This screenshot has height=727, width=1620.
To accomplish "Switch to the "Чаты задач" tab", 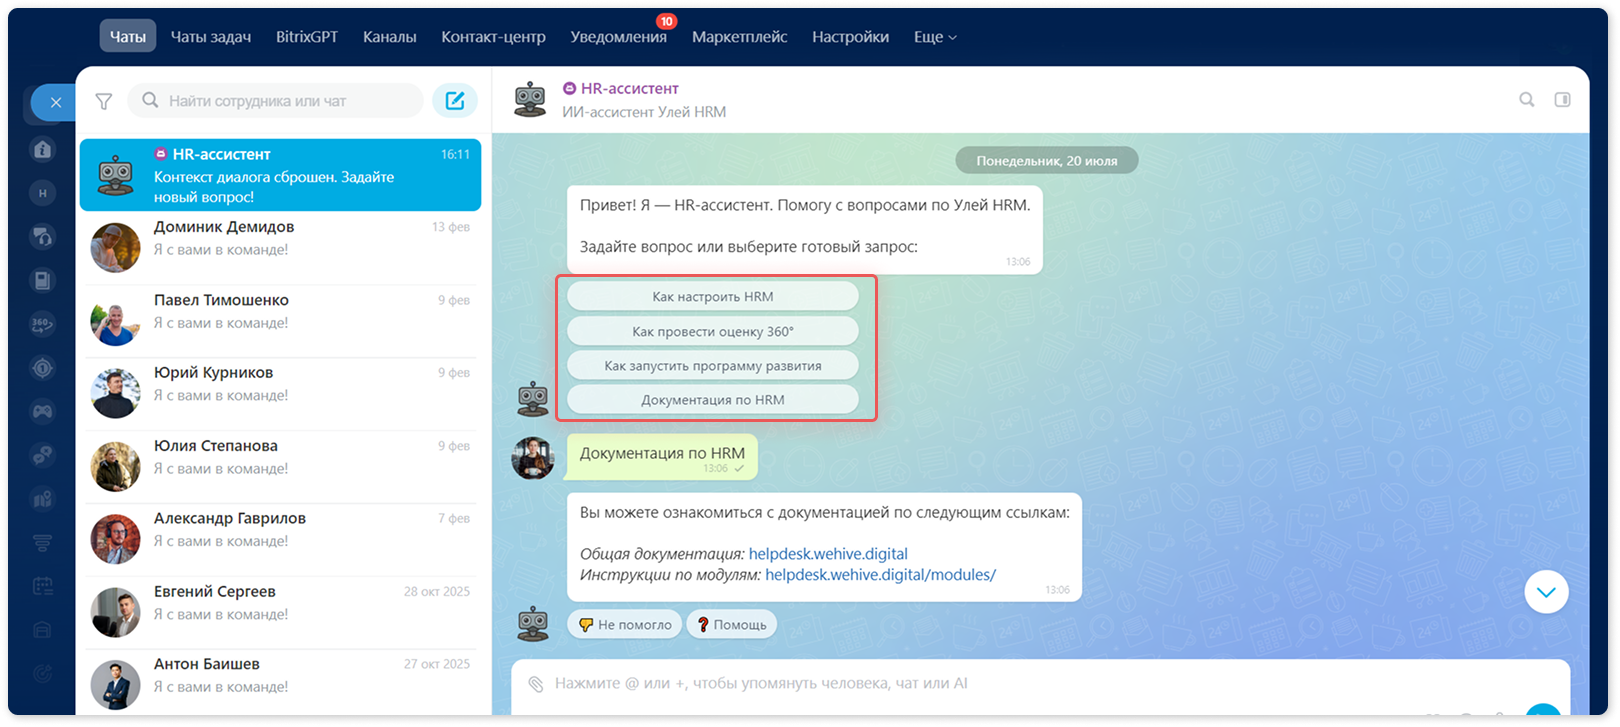I will tap(211, 37).
